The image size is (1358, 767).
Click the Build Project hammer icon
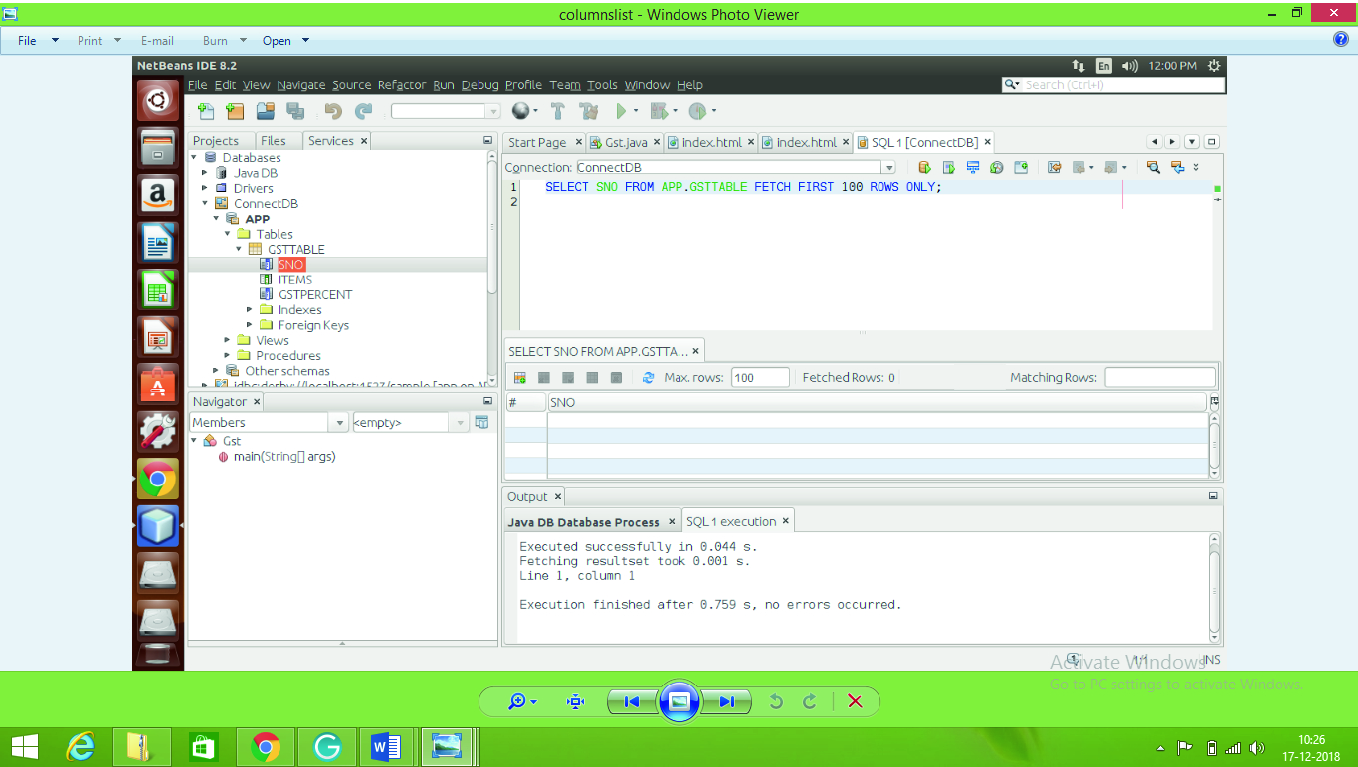click(x=558, y=111)
